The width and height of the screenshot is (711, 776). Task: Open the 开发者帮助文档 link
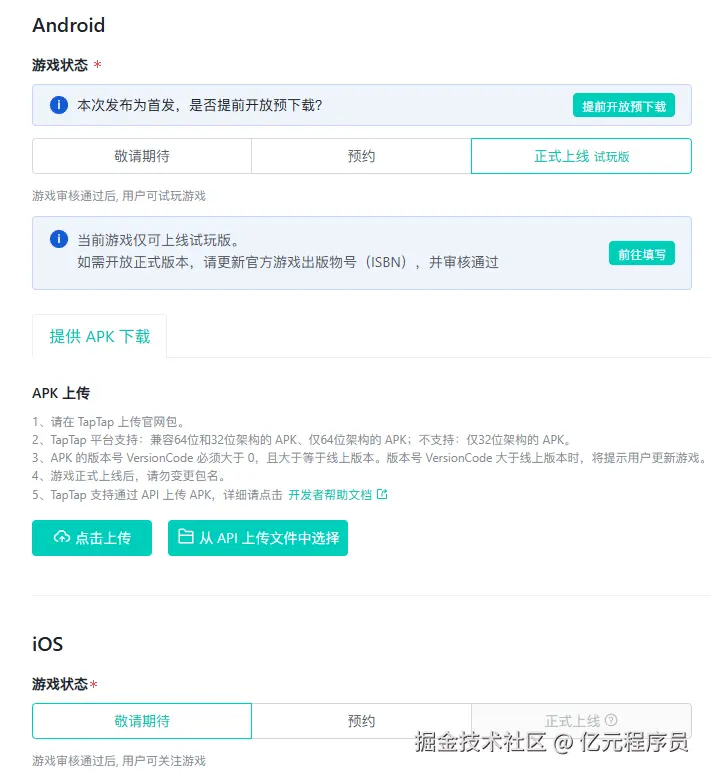330,494
